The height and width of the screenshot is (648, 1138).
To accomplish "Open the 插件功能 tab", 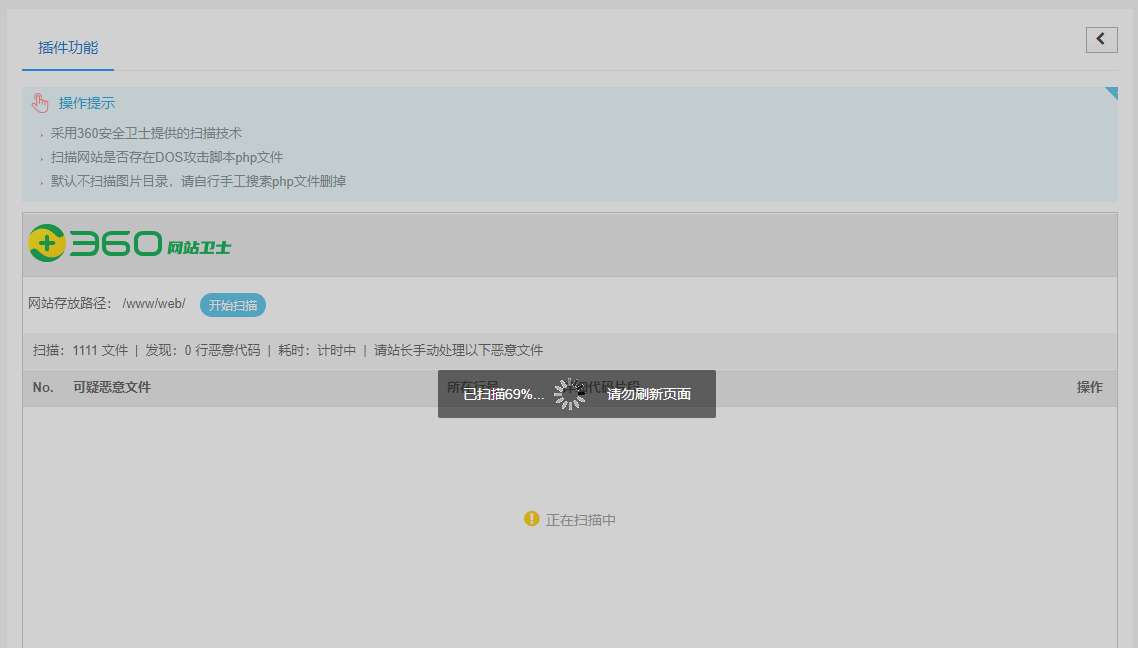I will tap(67, 48).
